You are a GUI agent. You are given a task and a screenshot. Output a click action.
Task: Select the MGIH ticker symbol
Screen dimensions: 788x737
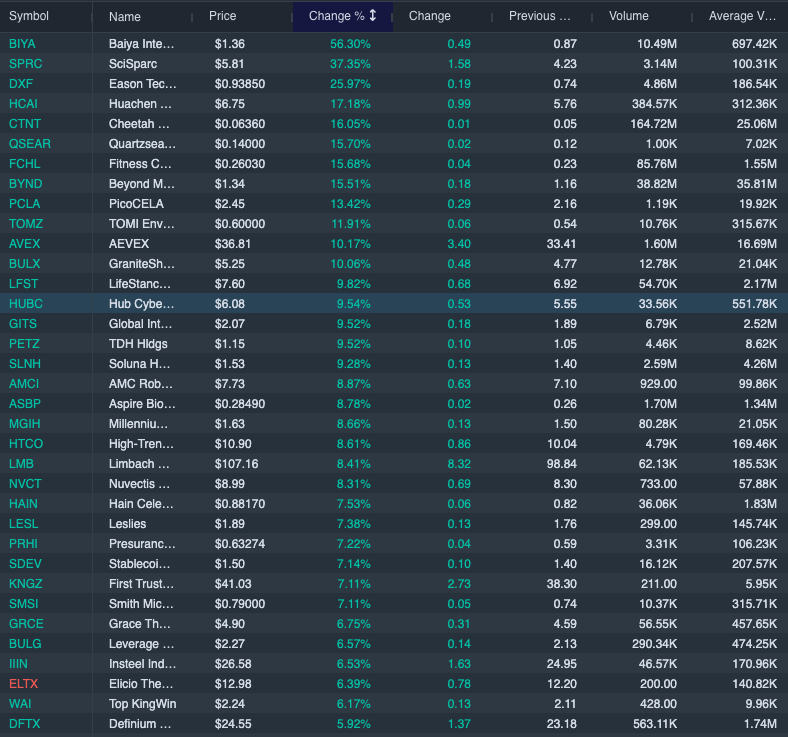(x=25, y=424)
